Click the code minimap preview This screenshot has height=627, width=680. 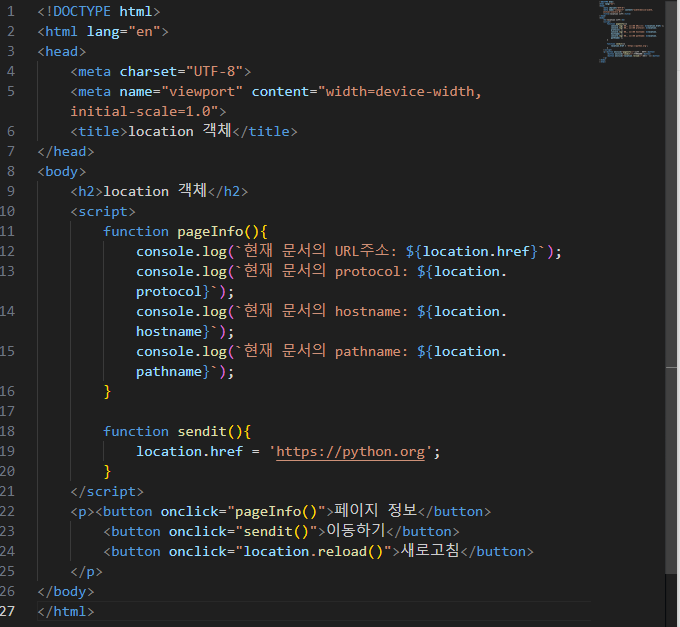tap(631, 31)
